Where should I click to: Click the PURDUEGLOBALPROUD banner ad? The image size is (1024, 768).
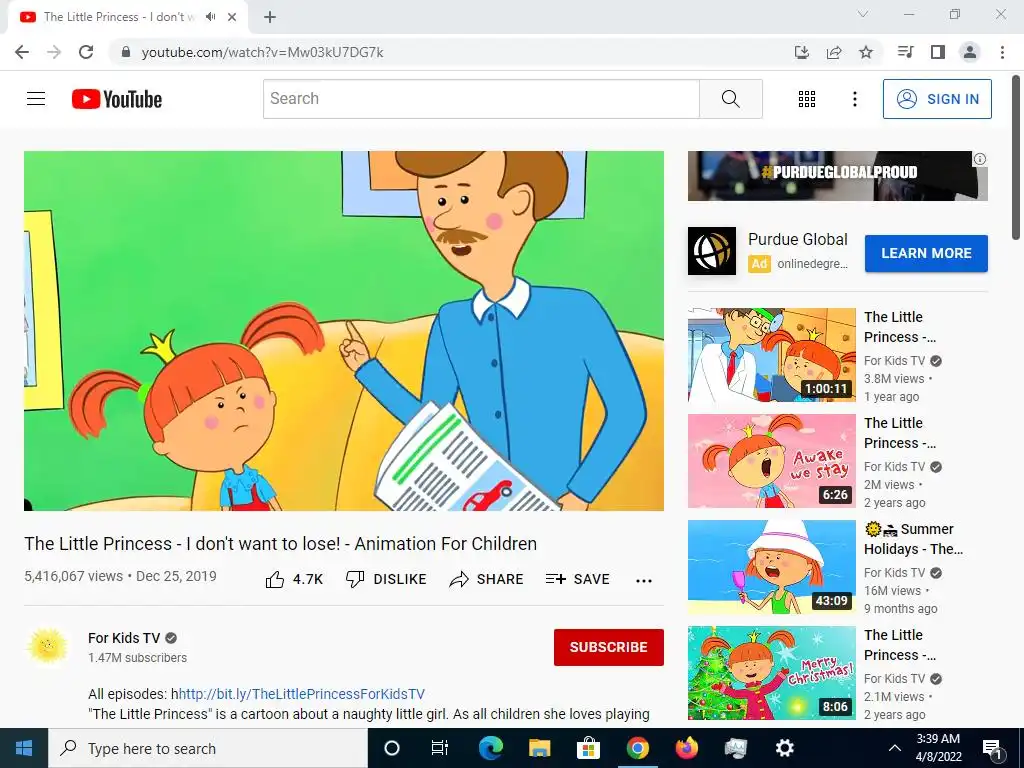(x=837, y=176)
